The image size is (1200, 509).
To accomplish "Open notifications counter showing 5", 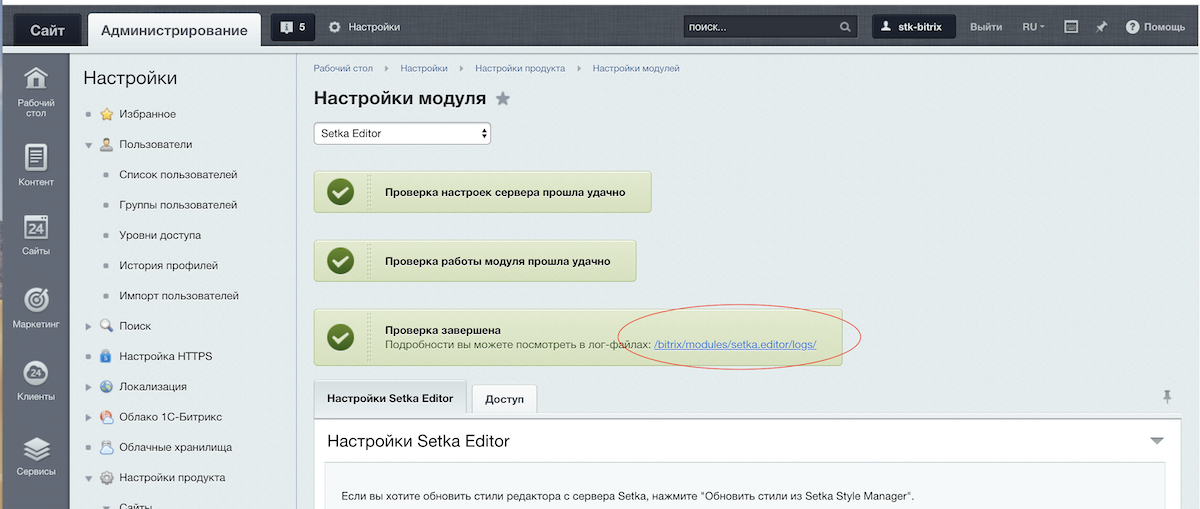I will (x=294, y=28).
